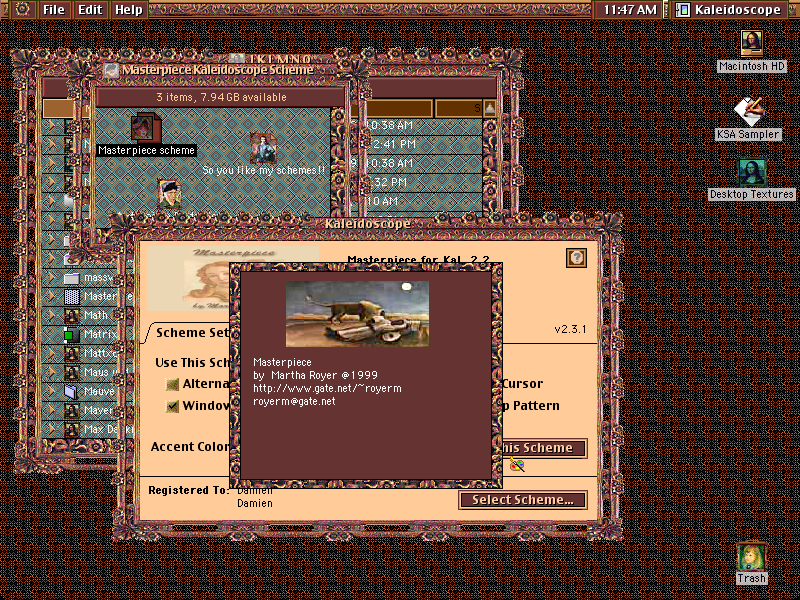Select the 'massw' folder icon in list

(x=71, y=278)
